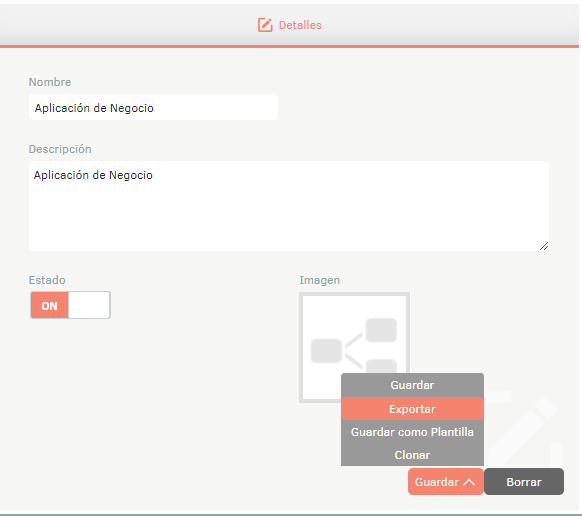Click inside the Descripción text area
This screenshot has height=516, width=582.
coord(289,206)
